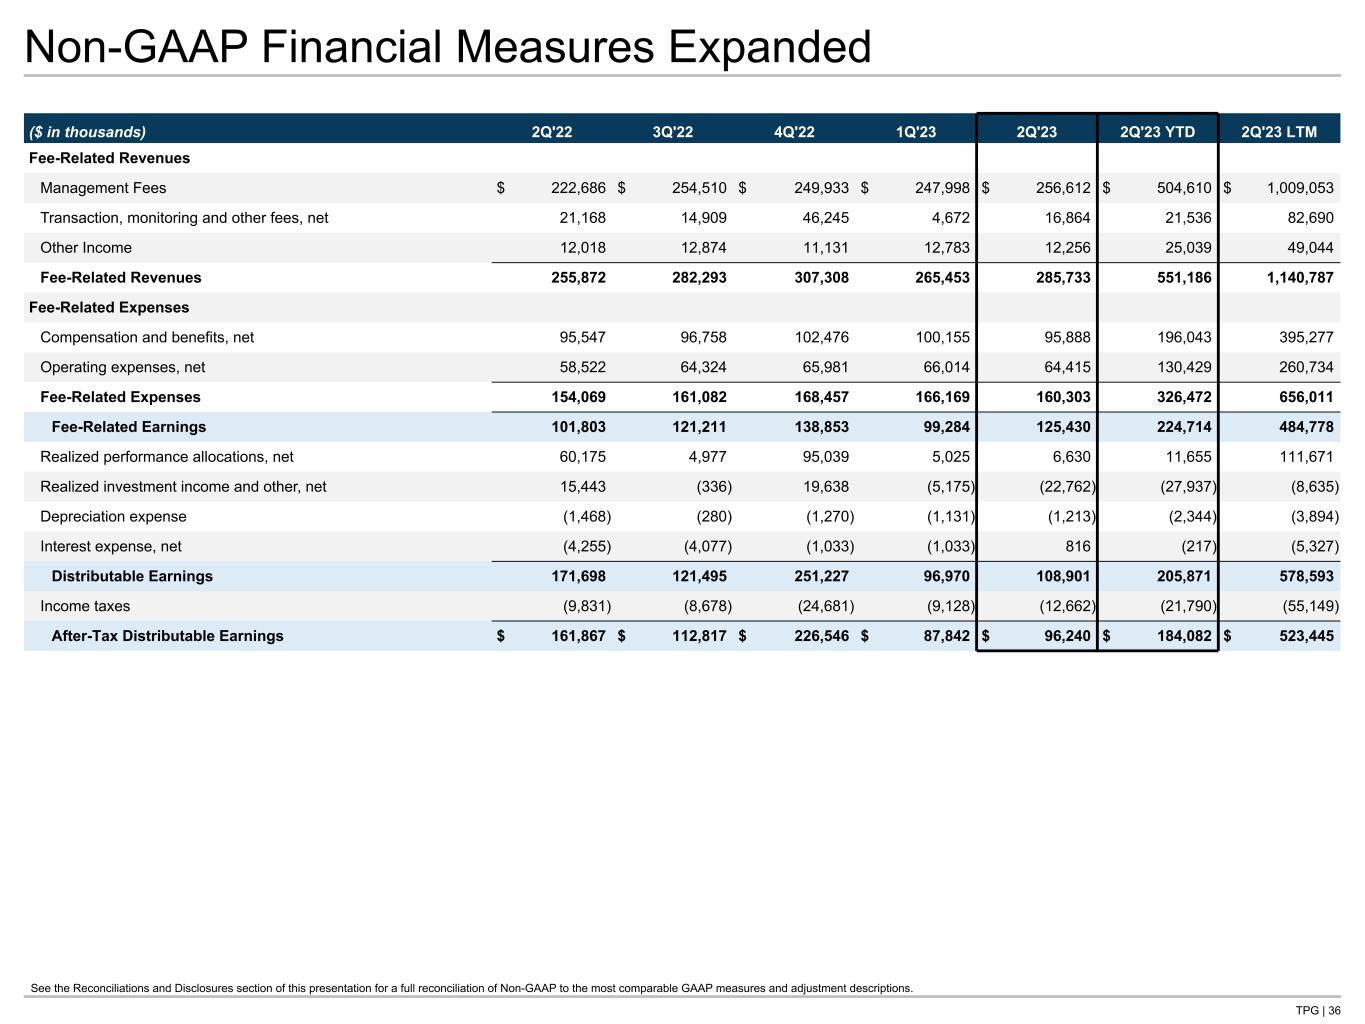Click the Distributable Earnings row label
Viewport: 1365px width, 1024px height.
(132, 576)
